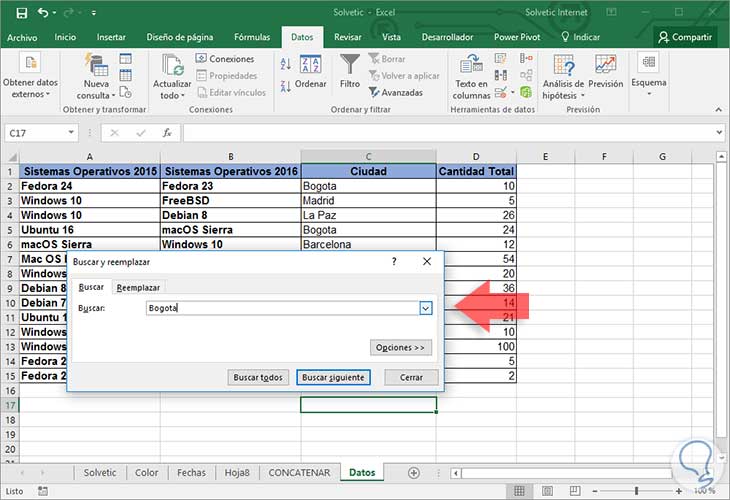Select column D header
The width and height of the screenshot is (730, 500).
[476, 157]
